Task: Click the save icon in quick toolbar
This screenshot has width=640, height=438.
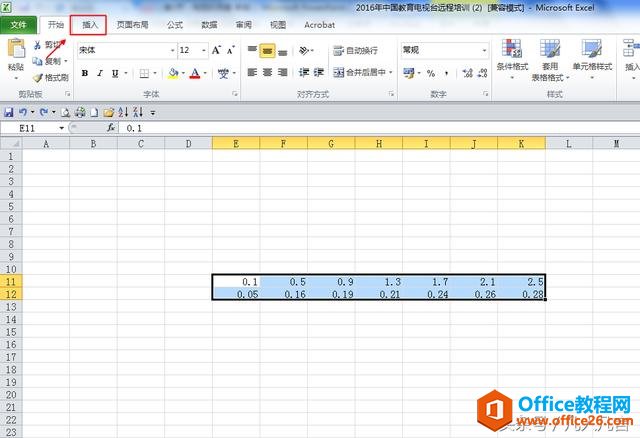Action: [x=9, y=113]
